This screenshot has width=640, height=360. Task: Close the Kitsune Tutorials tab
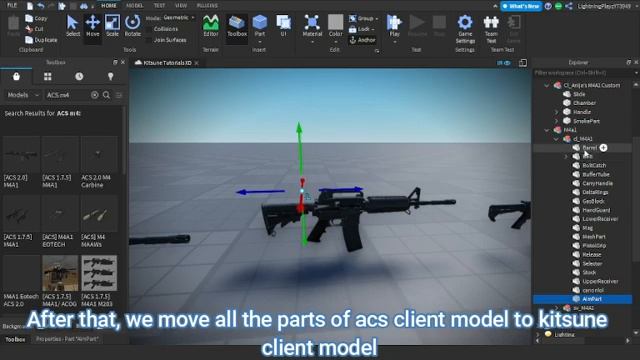[196, 63]
